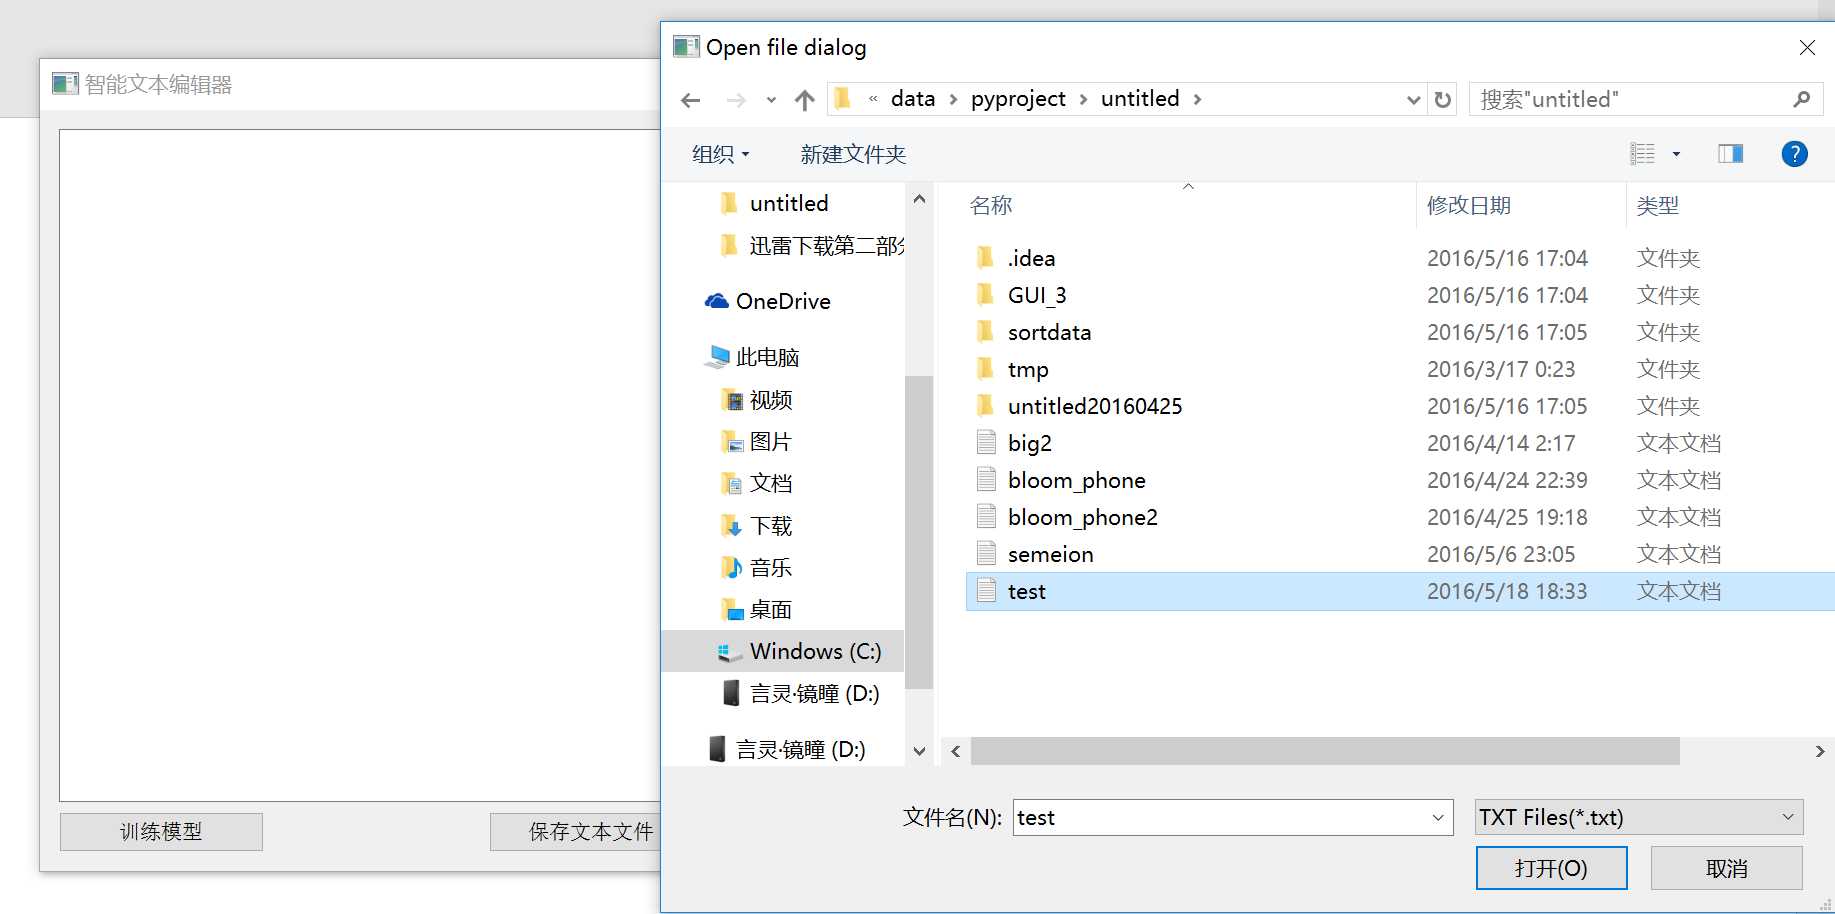
Task: Click 'untitled' in the breadcrumb path
Action: (x=1140, y=99)
